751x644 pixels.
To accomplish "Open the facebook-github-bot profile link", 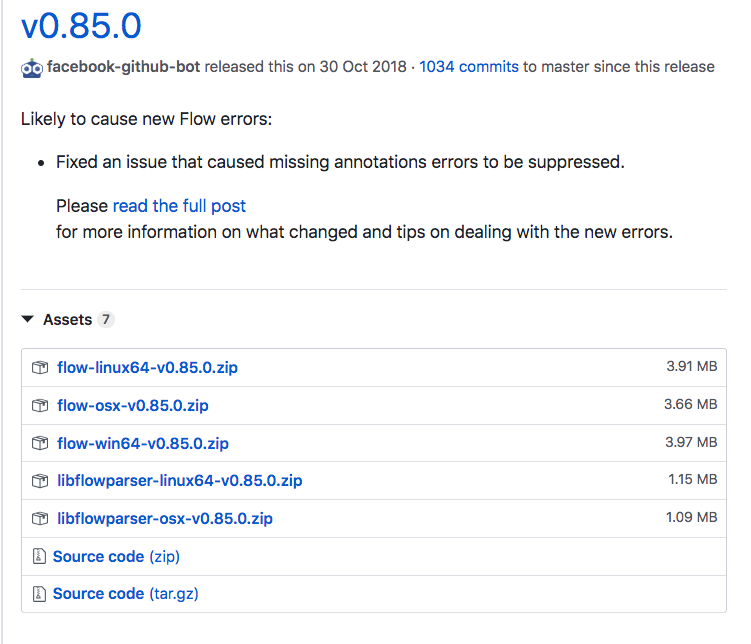I will (123, 67).
